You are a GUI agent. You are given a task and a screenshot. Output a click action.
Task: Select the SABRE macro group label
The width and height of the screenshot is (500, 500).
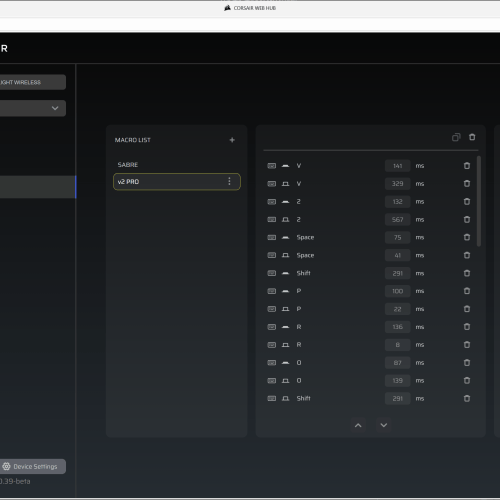(x=128, y=165)
